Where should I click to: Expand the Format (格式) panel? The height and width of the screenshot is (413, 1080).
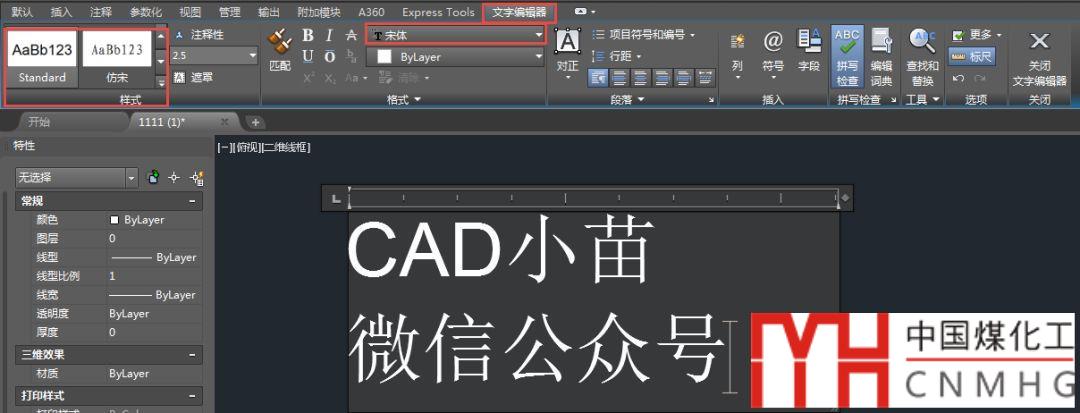click(x=403, y=100)
